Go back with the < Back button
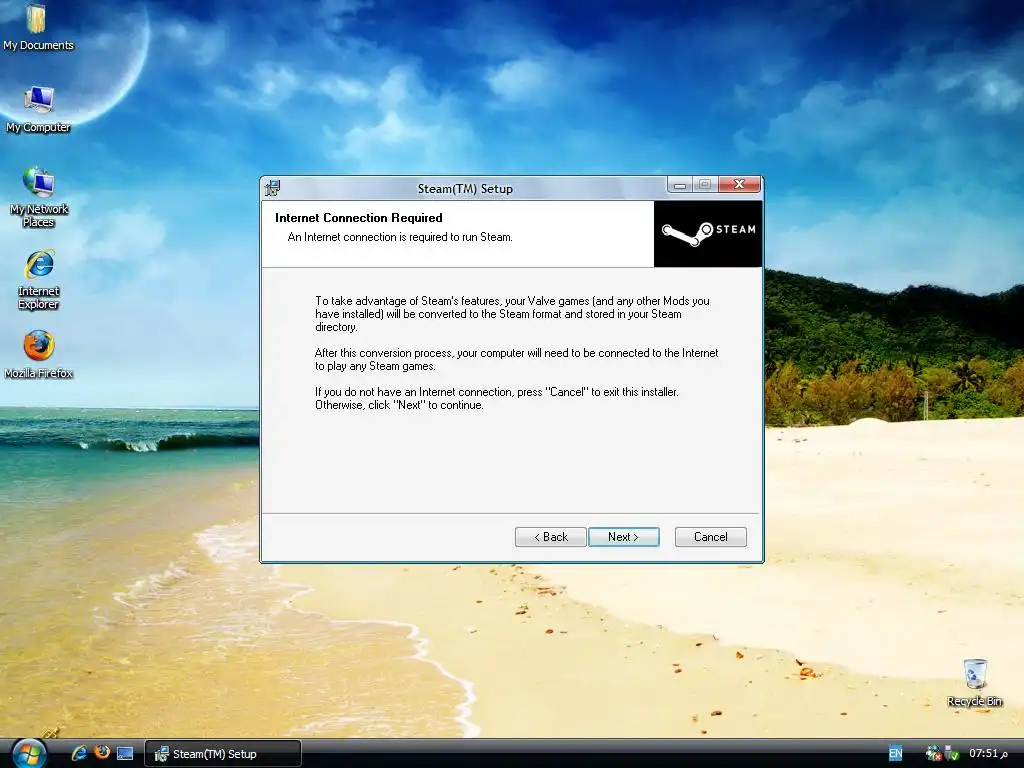The height and width of the screenshot is (768, 1024). (551, 537)
